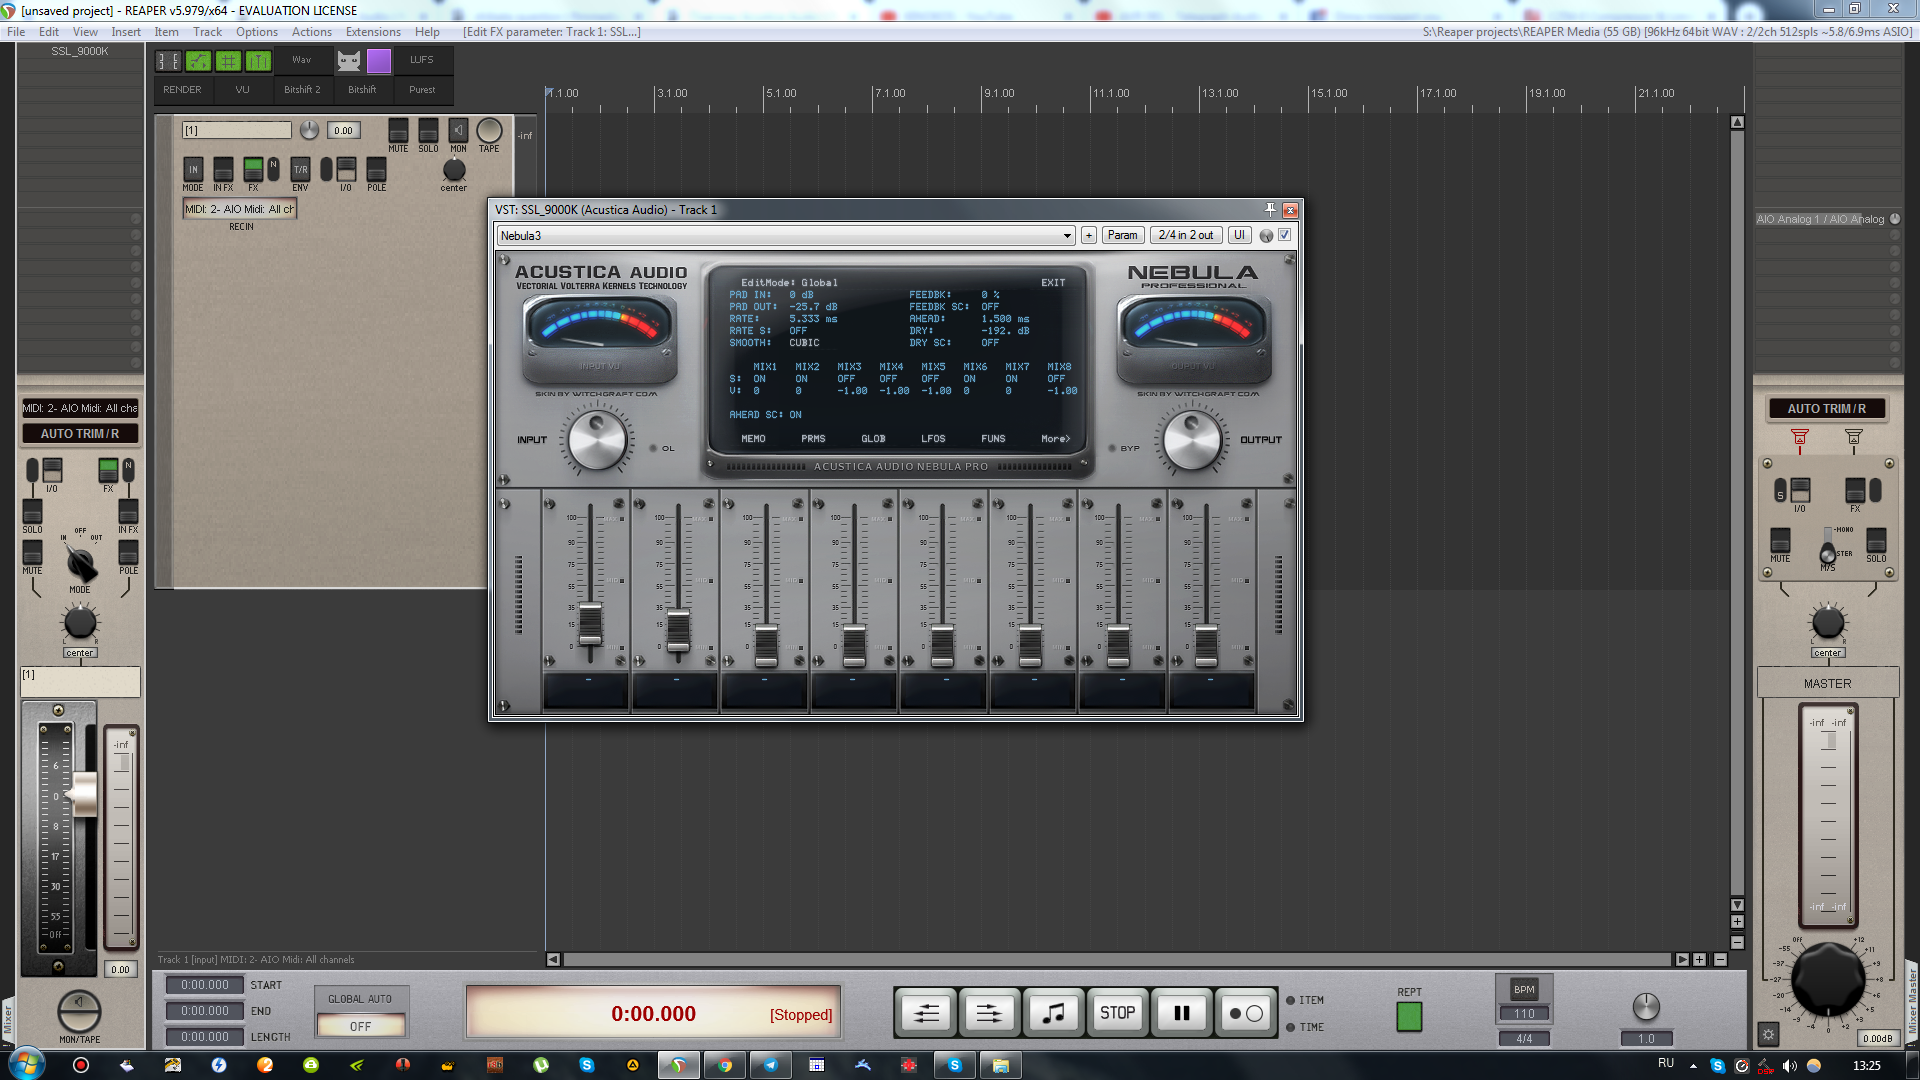
Task: Select the PRMS page on Nebula display
Action: click(813, 439)
